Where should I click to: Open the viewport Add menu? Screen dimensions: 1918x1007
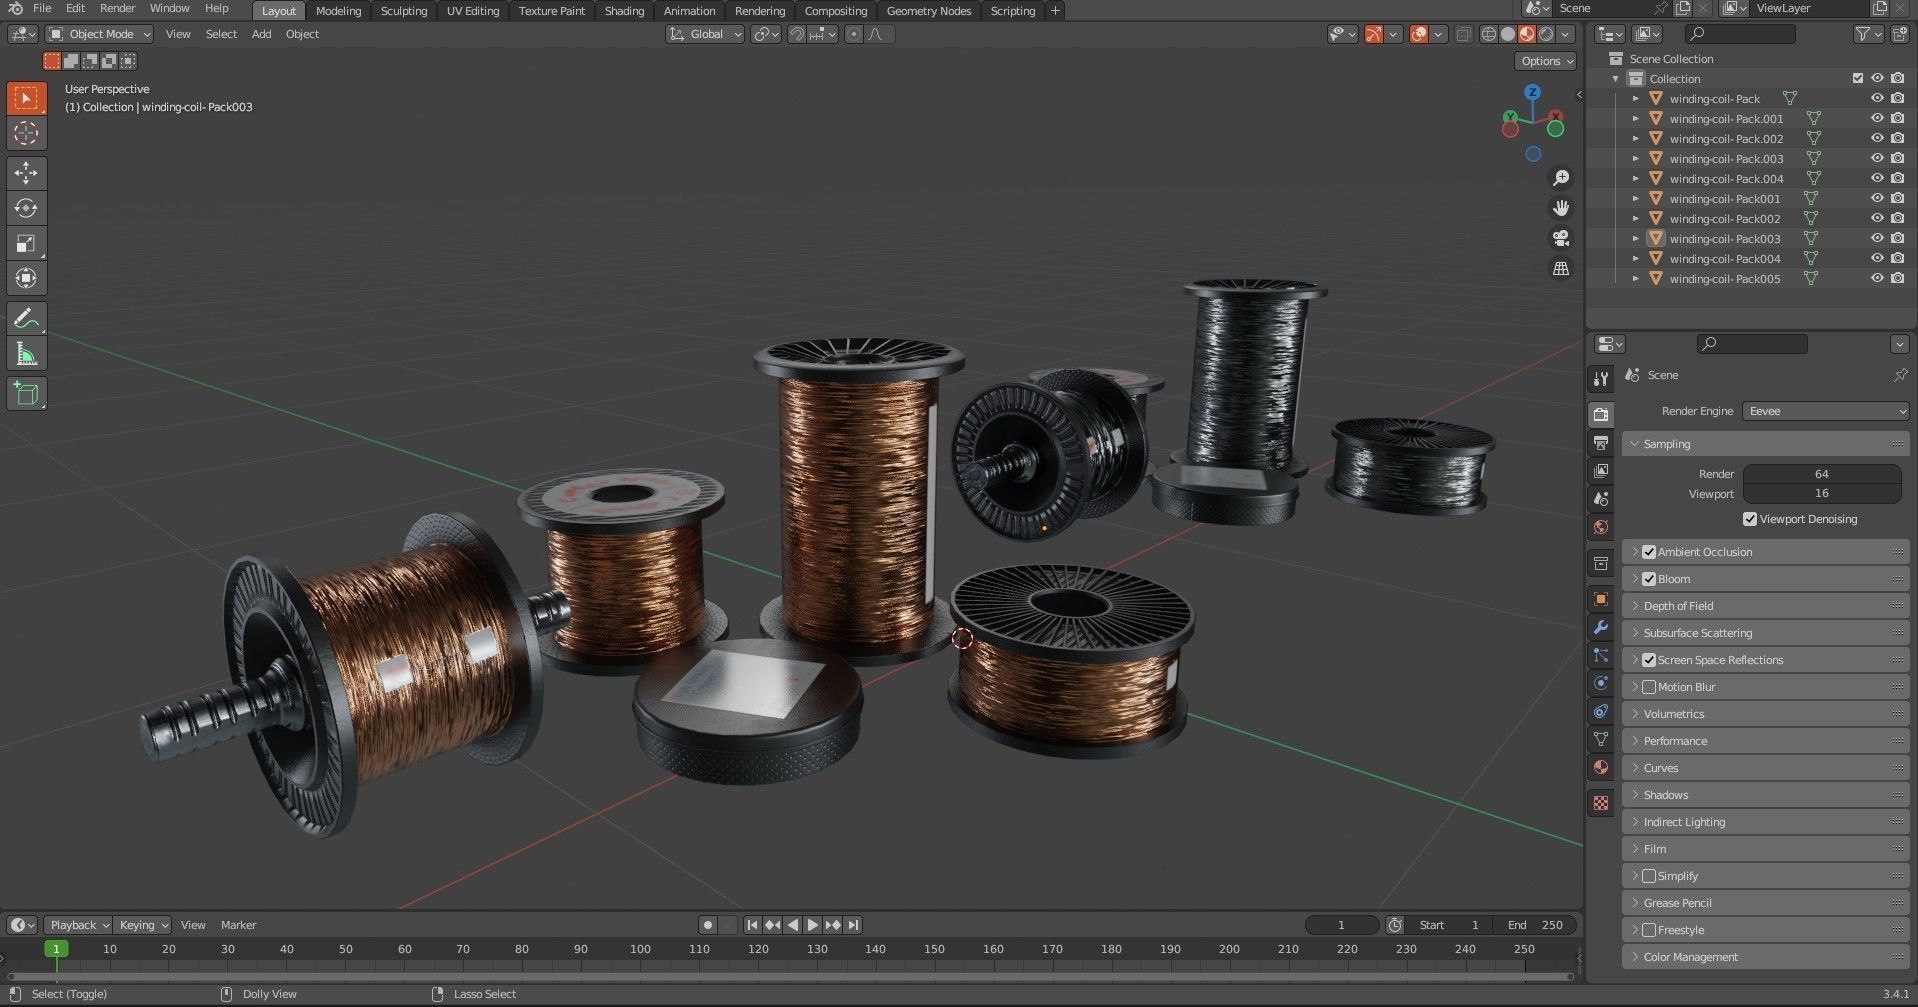[x=261, y=34]
